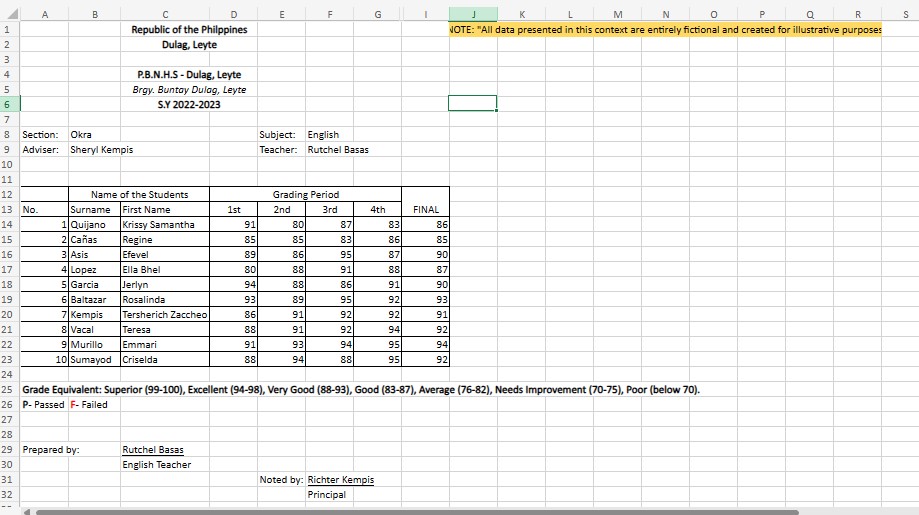Select row 12 header

tap(7, 195)
